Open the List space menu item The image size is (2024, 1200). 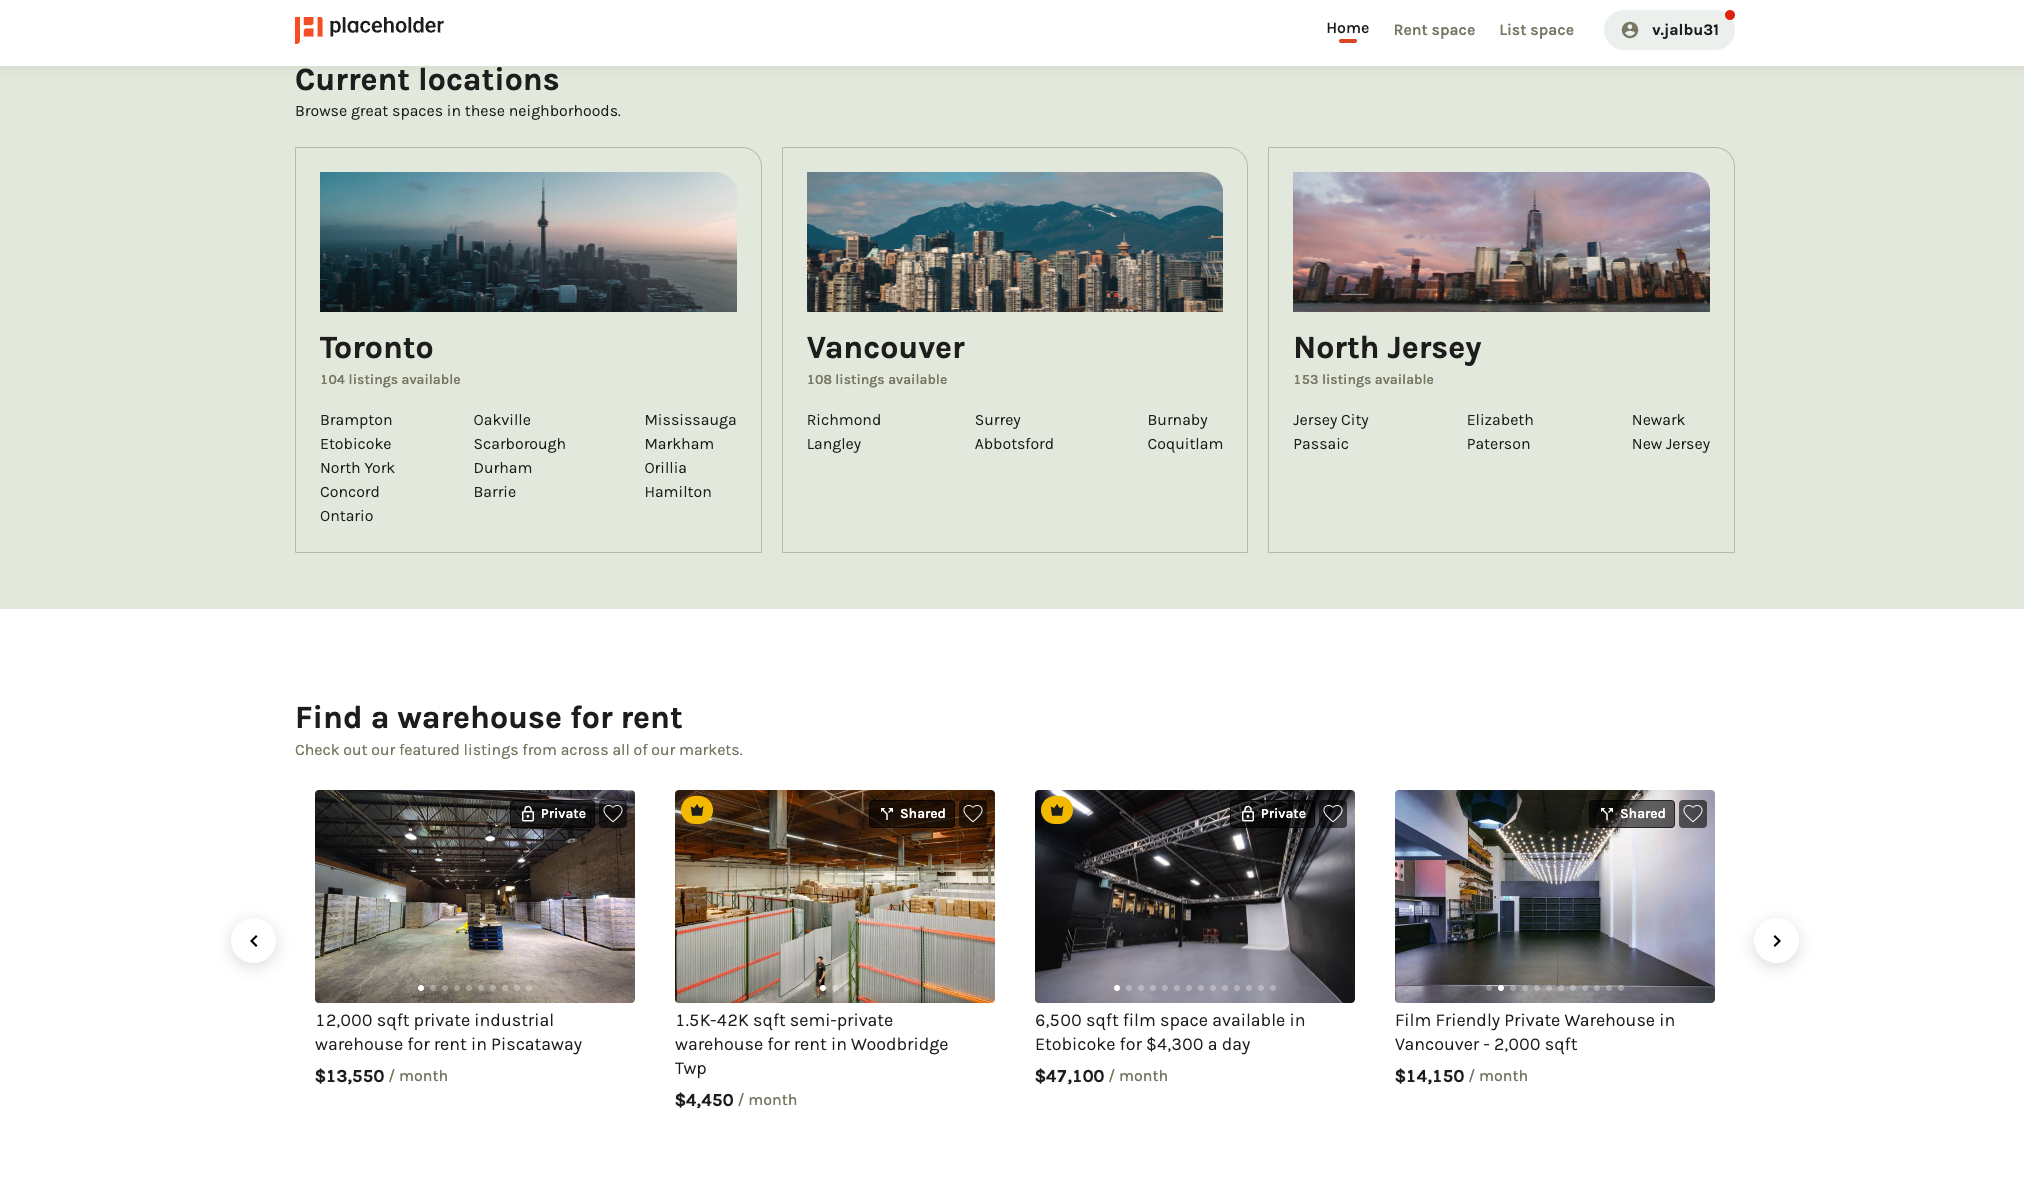pos(1536,30)
